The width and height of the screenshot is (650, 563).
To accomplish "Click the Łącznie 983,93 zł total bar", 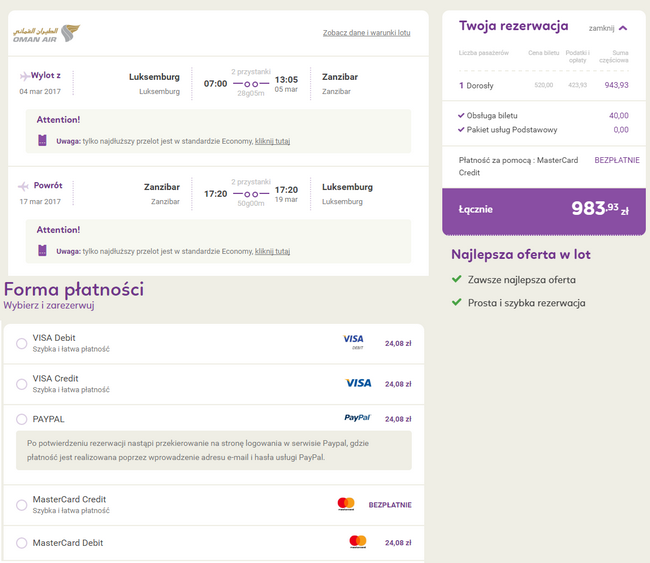I will (x=543, y=211).
